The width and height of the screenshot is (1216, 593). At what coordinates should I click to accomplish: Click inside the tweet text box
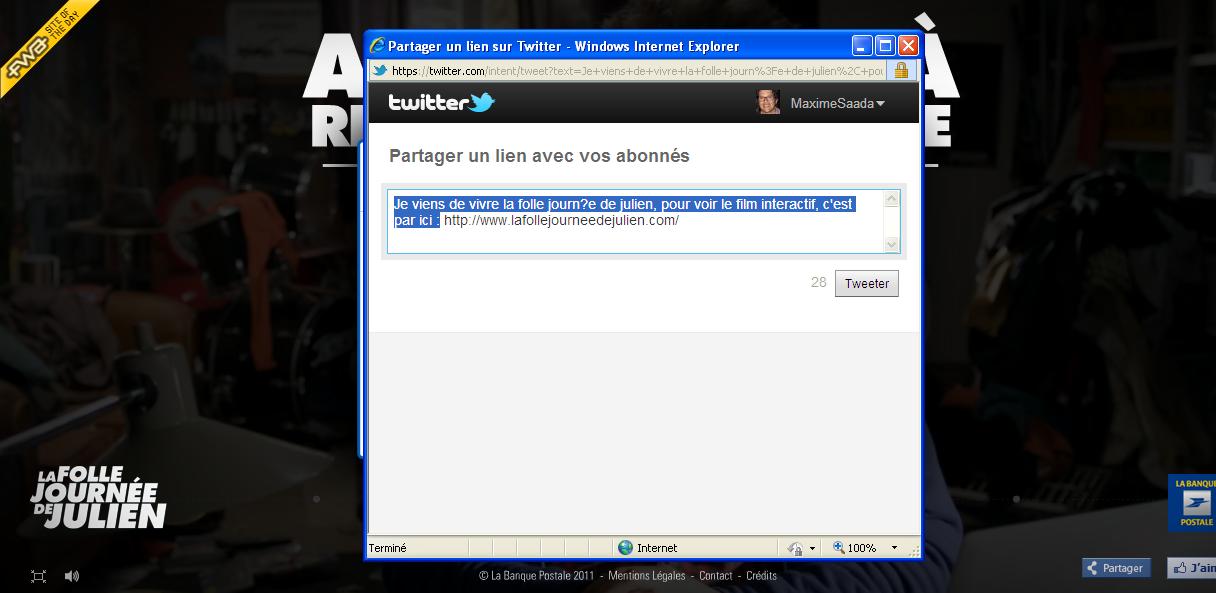click(x=635, y=221)
